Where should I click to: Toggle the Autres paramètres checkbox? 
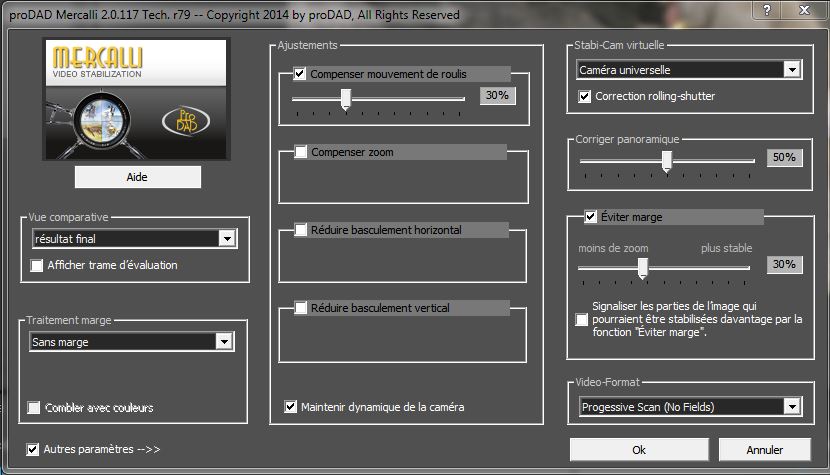(x=32, y=450)
